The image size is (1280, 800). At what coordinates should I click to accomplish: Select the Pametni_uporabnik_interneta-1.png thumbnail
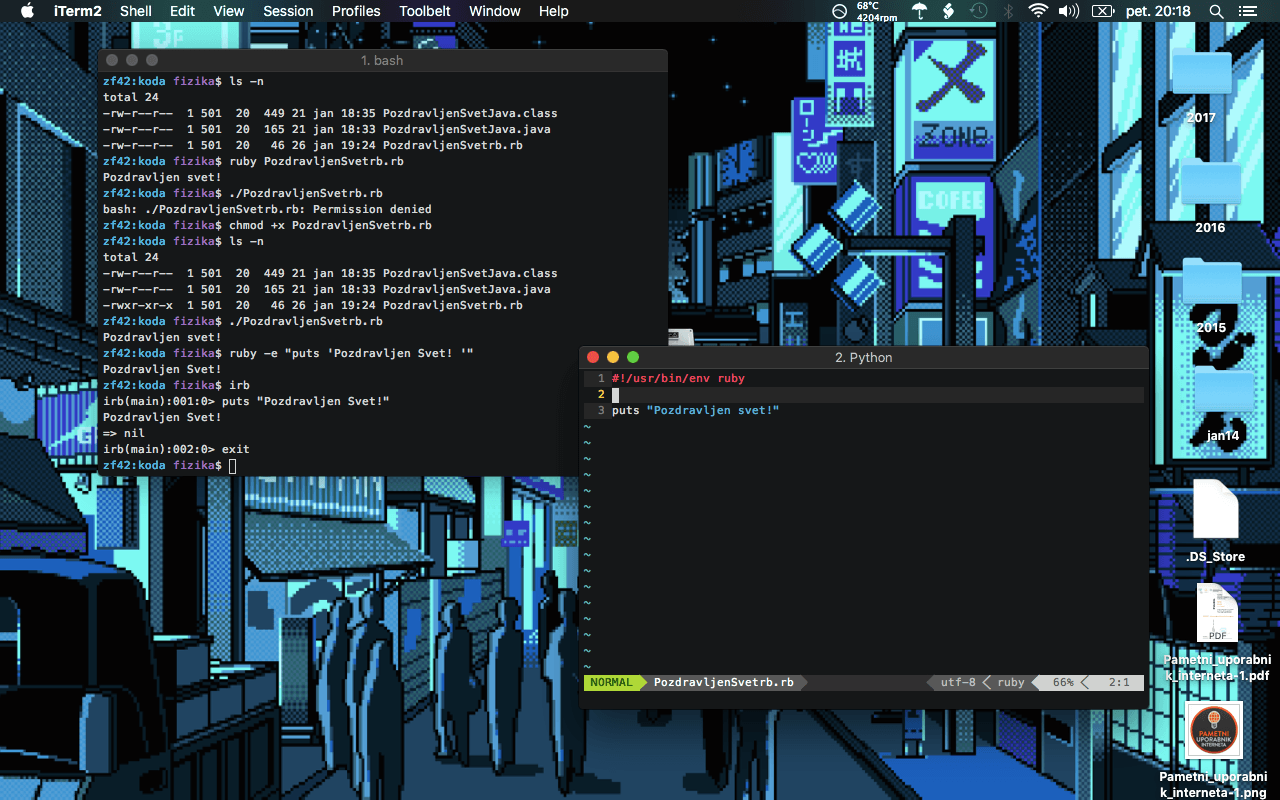pos(1214,731)
